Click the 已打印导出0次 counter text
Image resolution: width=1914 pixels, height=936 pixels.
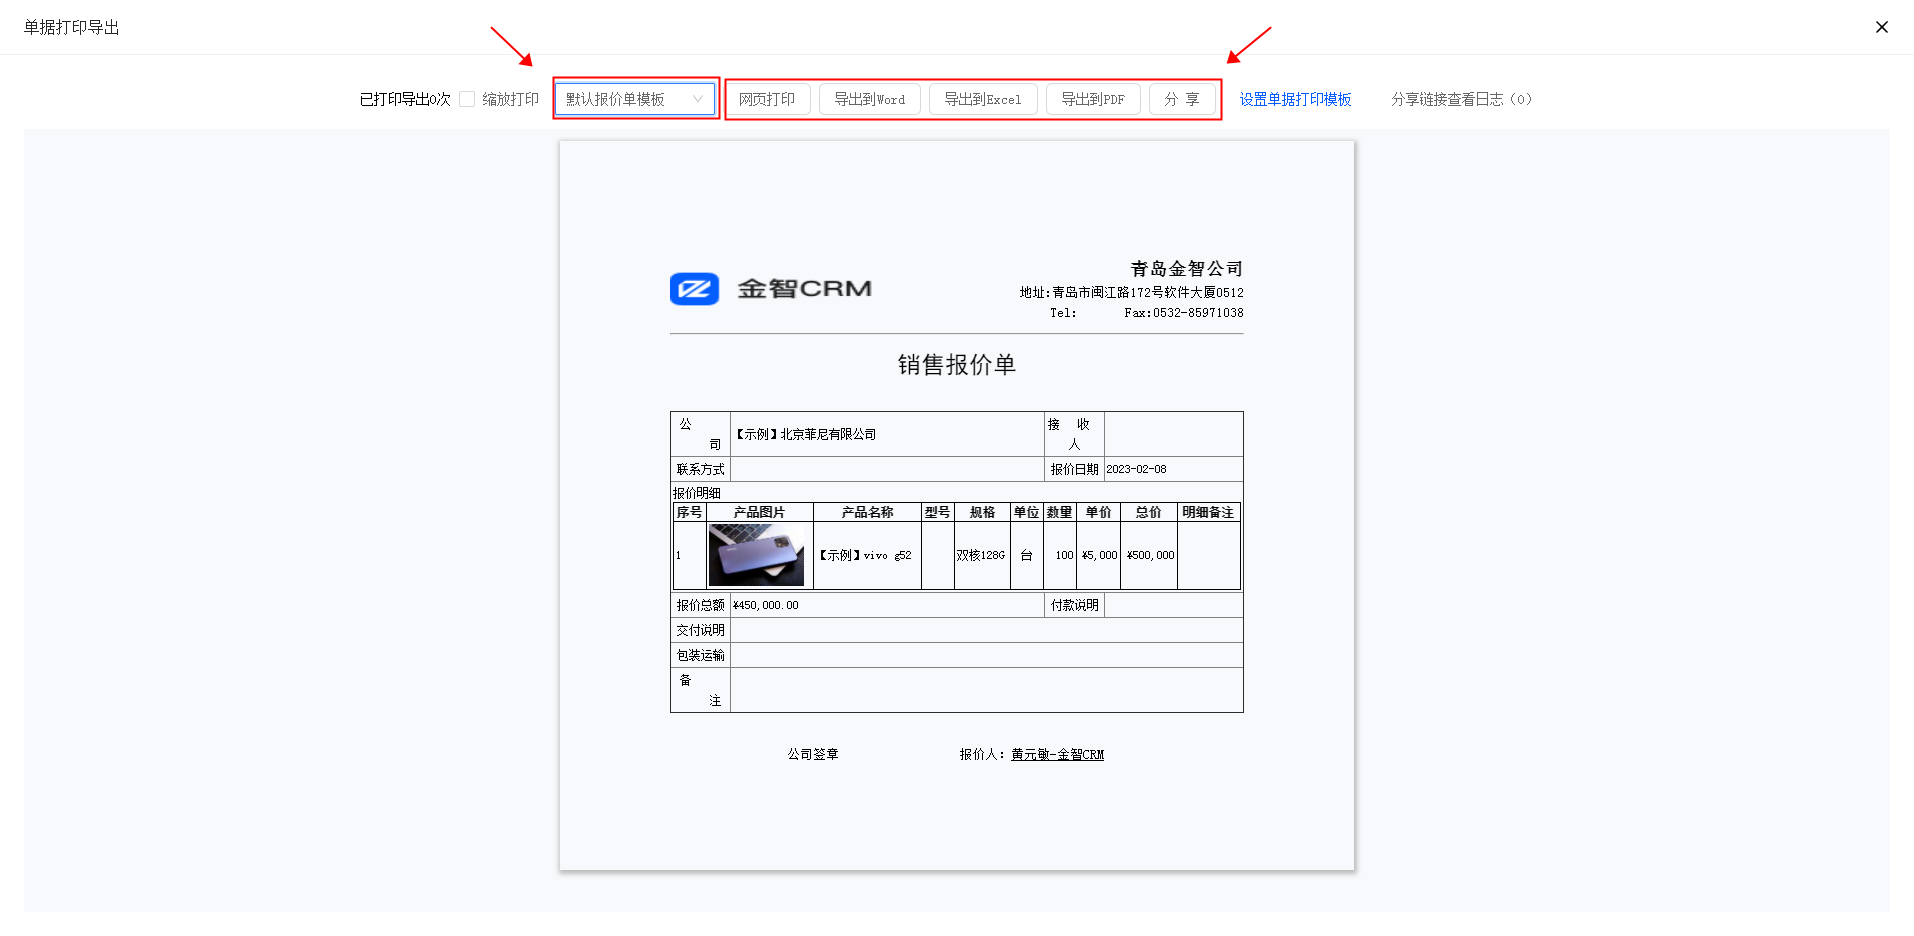(405, 99)
